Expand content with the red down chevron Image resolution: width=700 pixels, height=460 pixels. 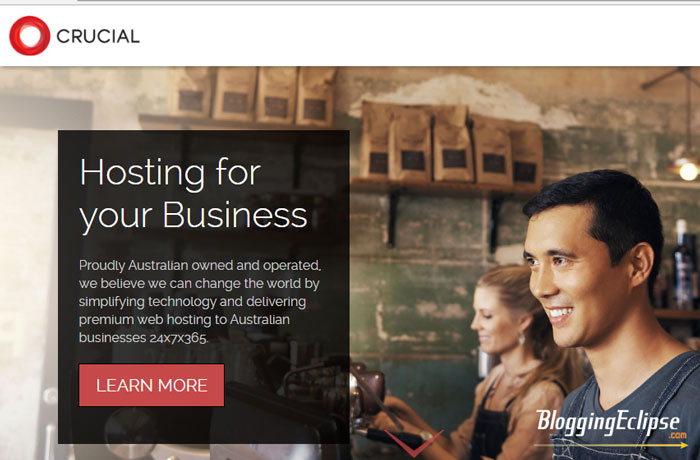(x=414, y=443)
